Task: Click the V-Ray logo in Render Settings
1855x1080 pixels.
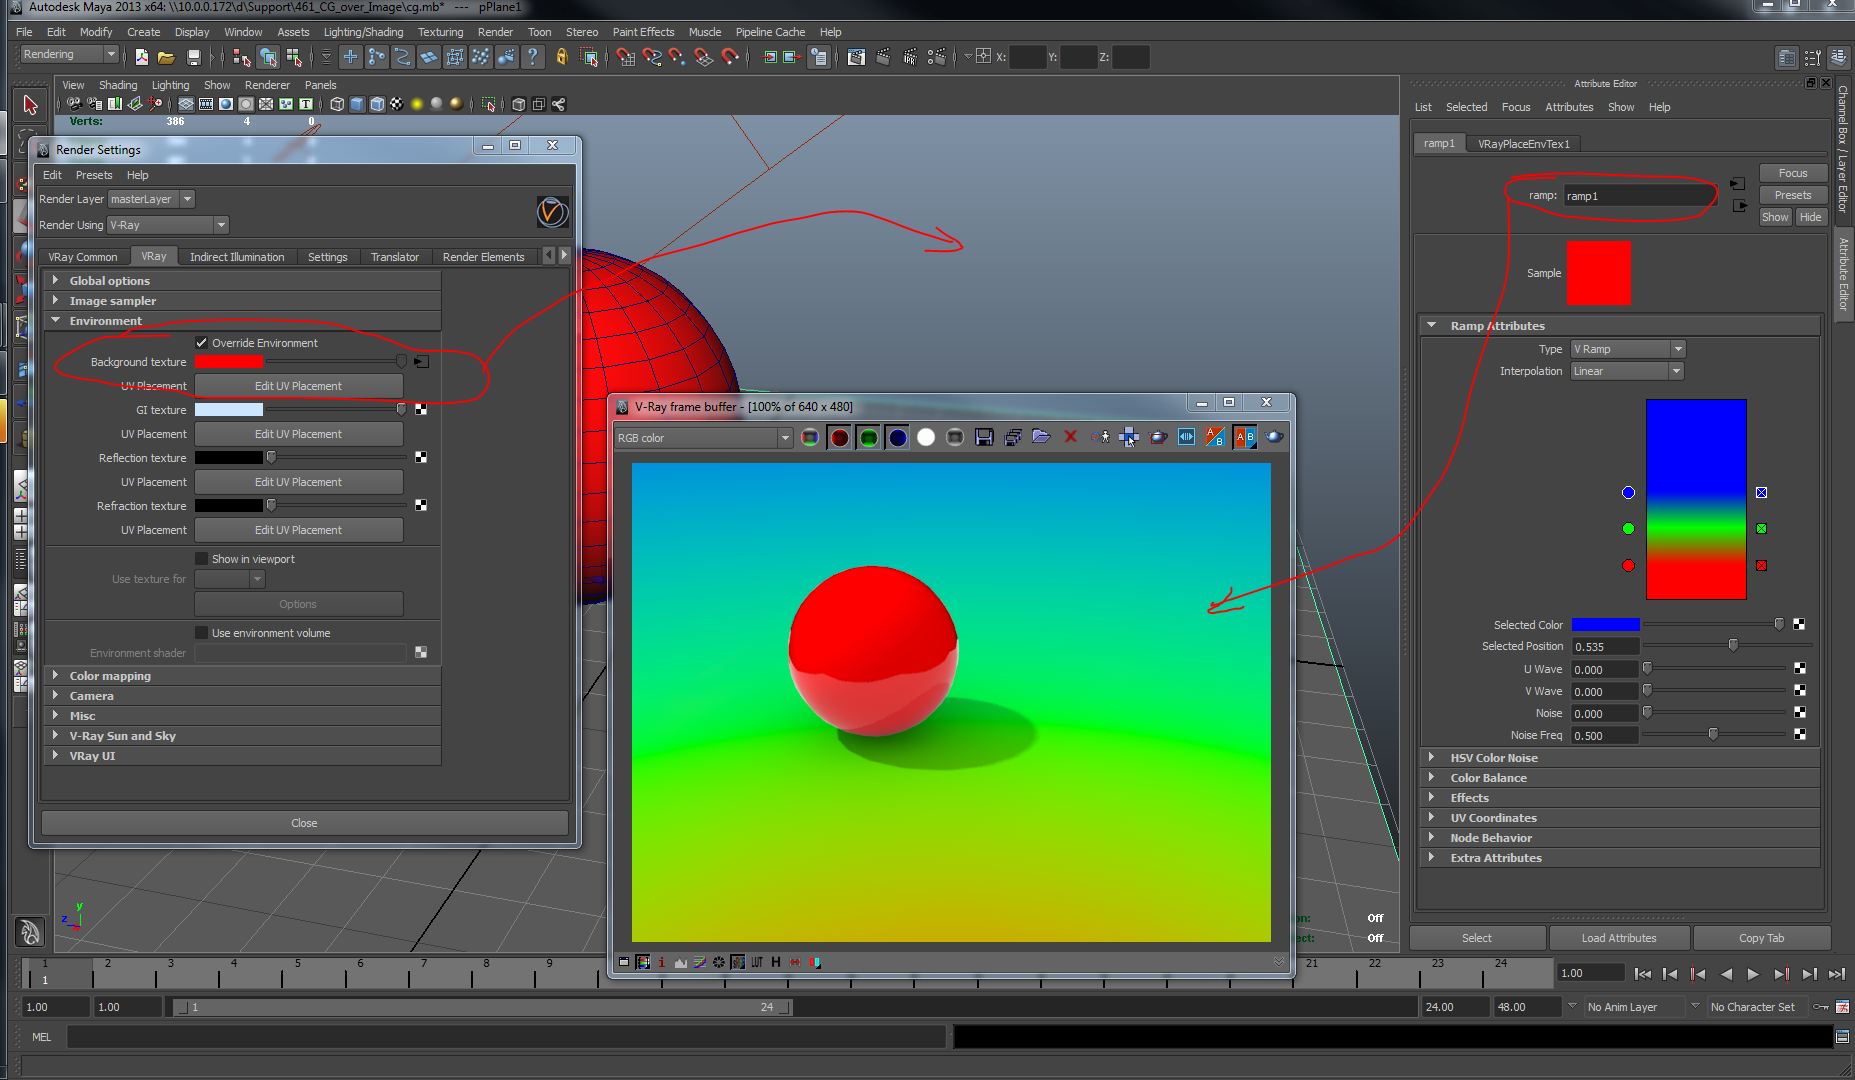Action: [552, 212]
